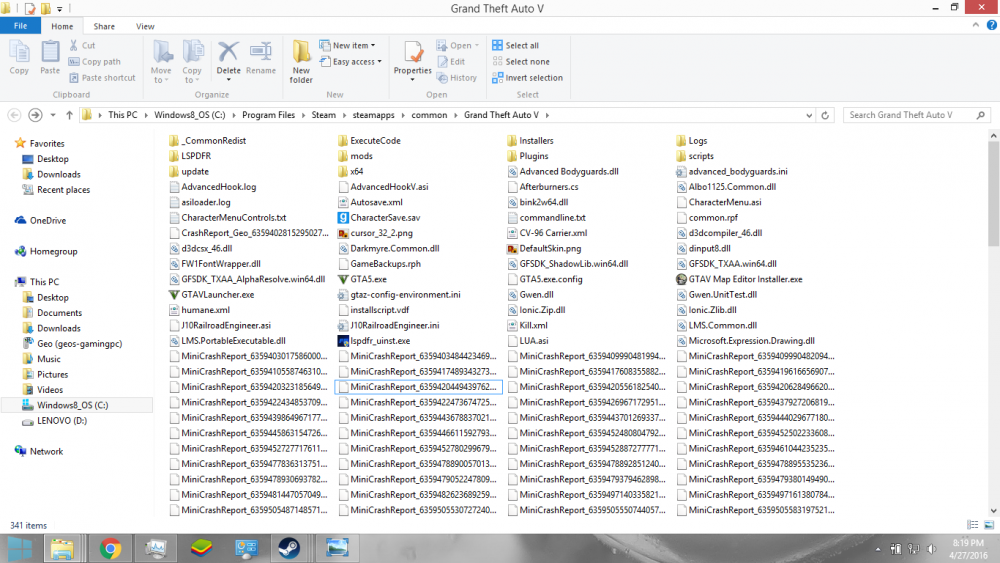1000x563 pixels.
Task: Open the Easy access dropdown
Action: (x=351, y=62)
